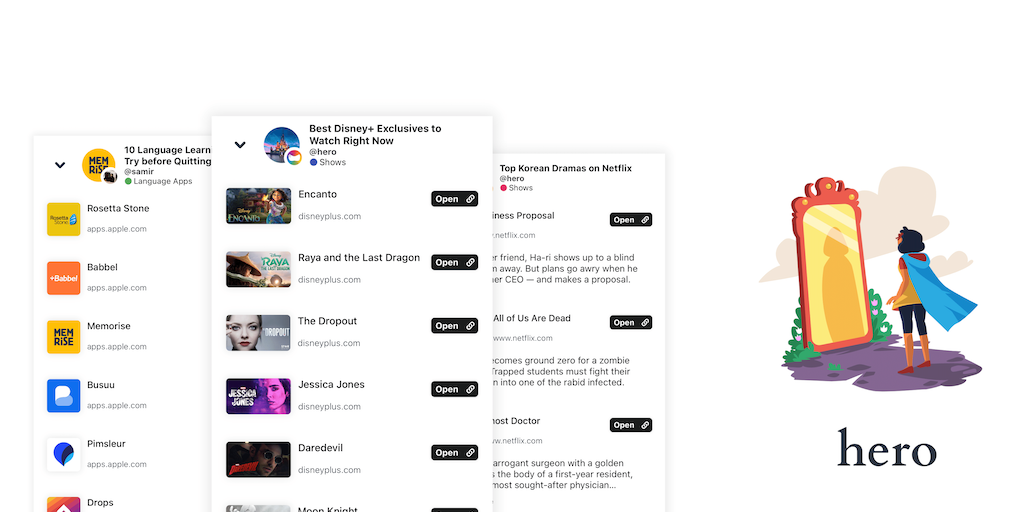The width and height of the screenshot is (1024, 512).
Task: Click the Rosetta Stone app icon
Action: pos(63,219)
